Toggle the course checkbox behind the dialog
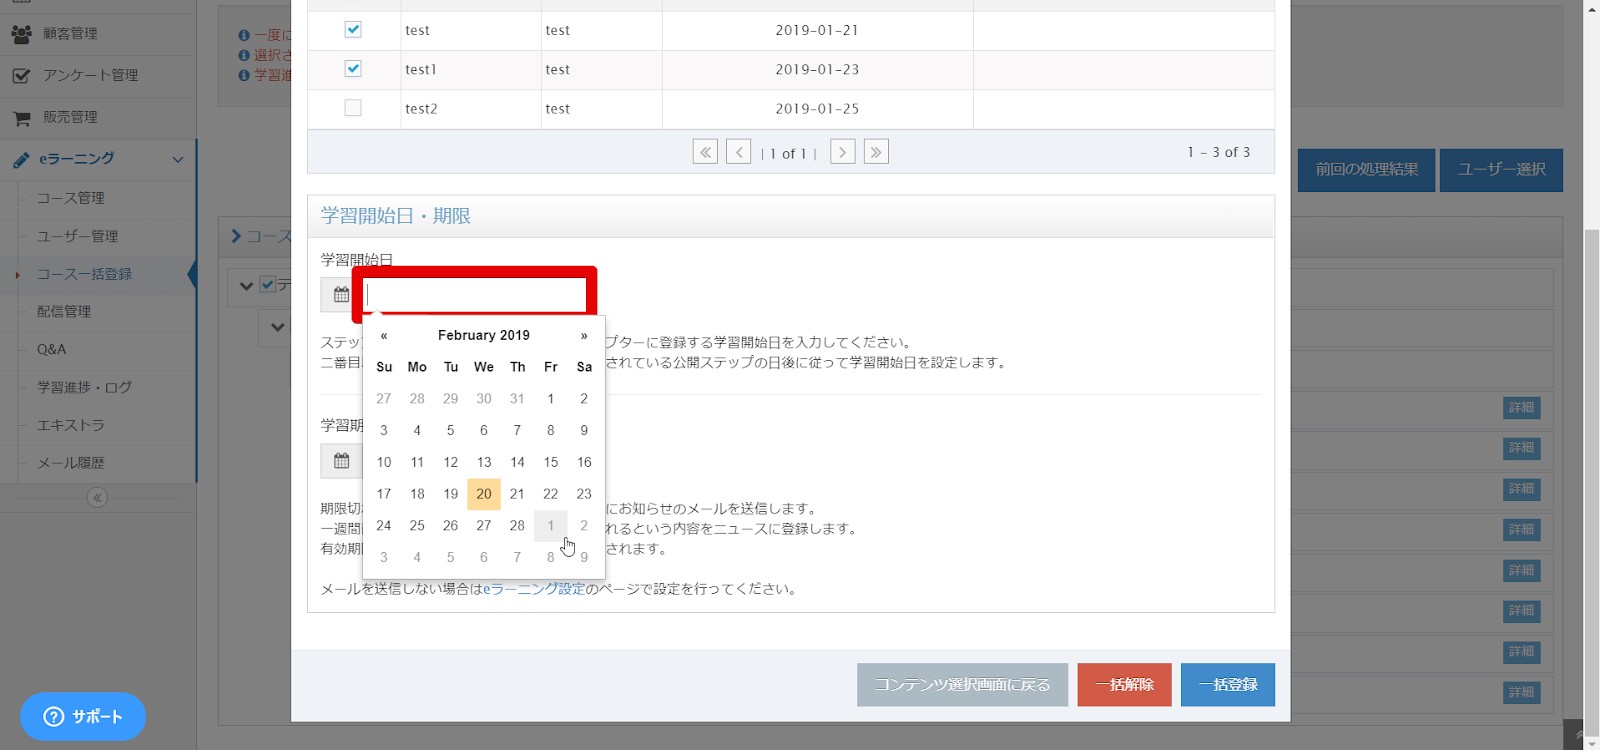Viewport: 1600px width, 750px height. [268, 285]
